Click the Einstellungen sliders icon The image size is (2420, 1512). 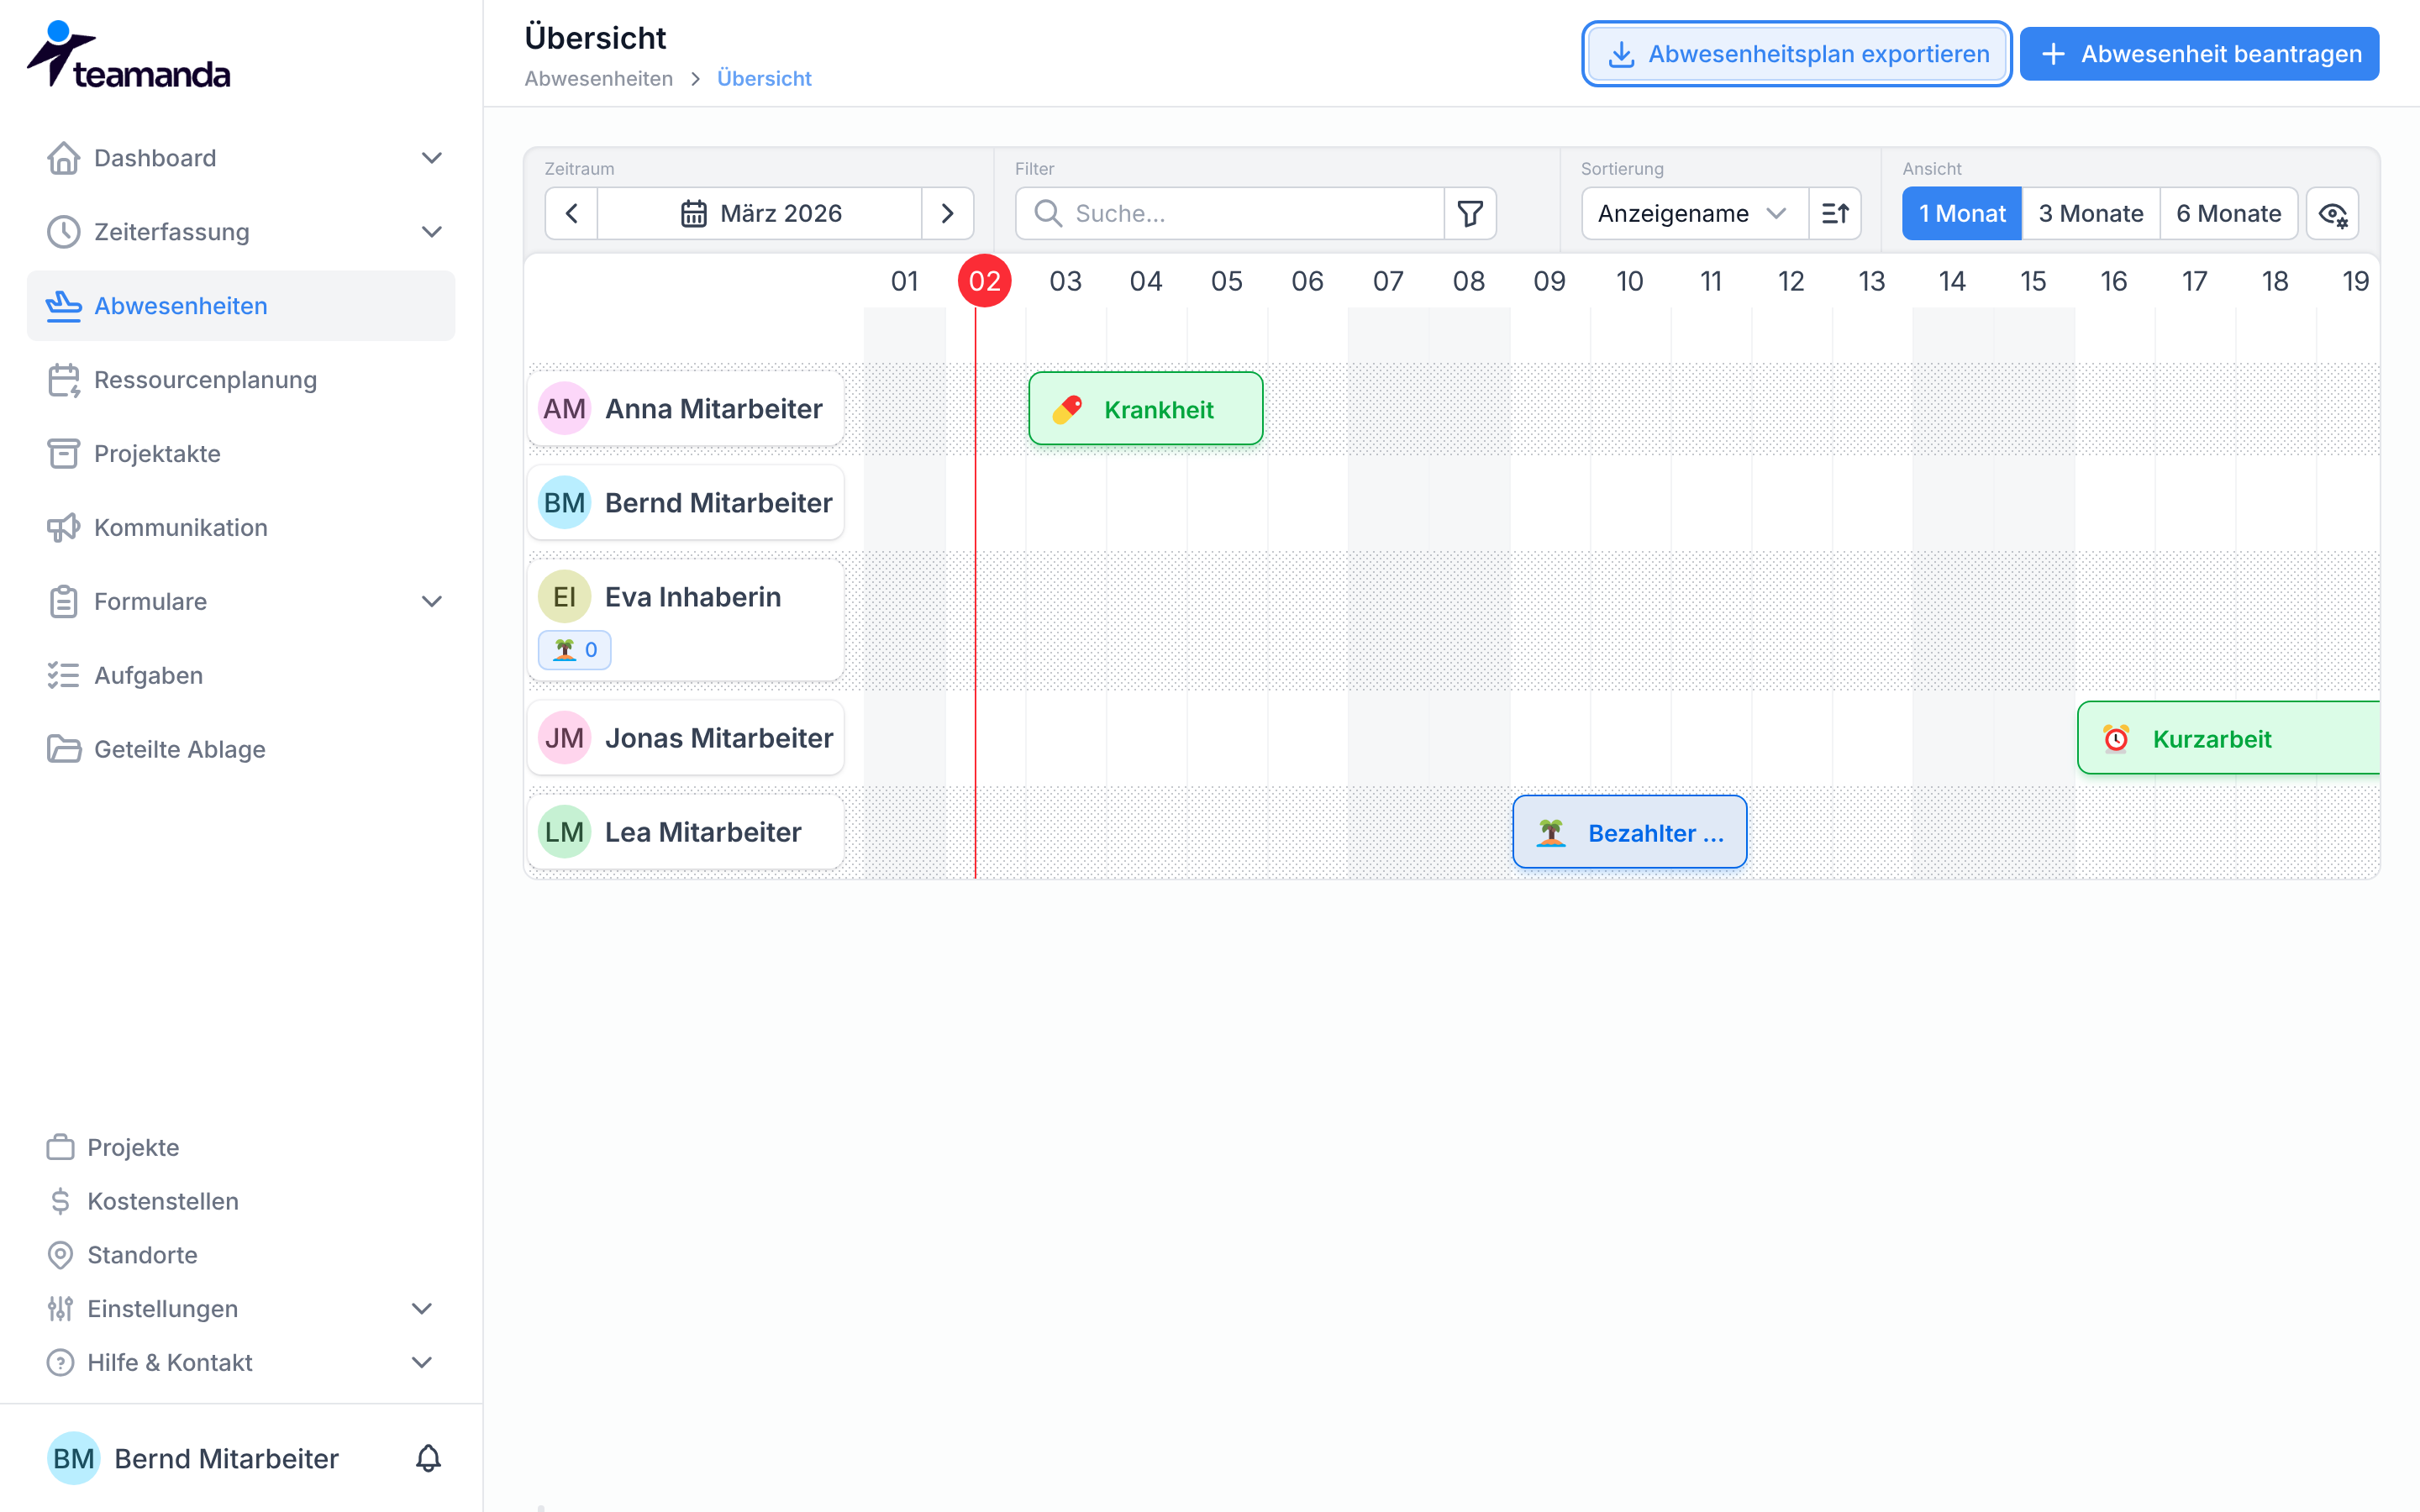click(x=60, y=1309)
